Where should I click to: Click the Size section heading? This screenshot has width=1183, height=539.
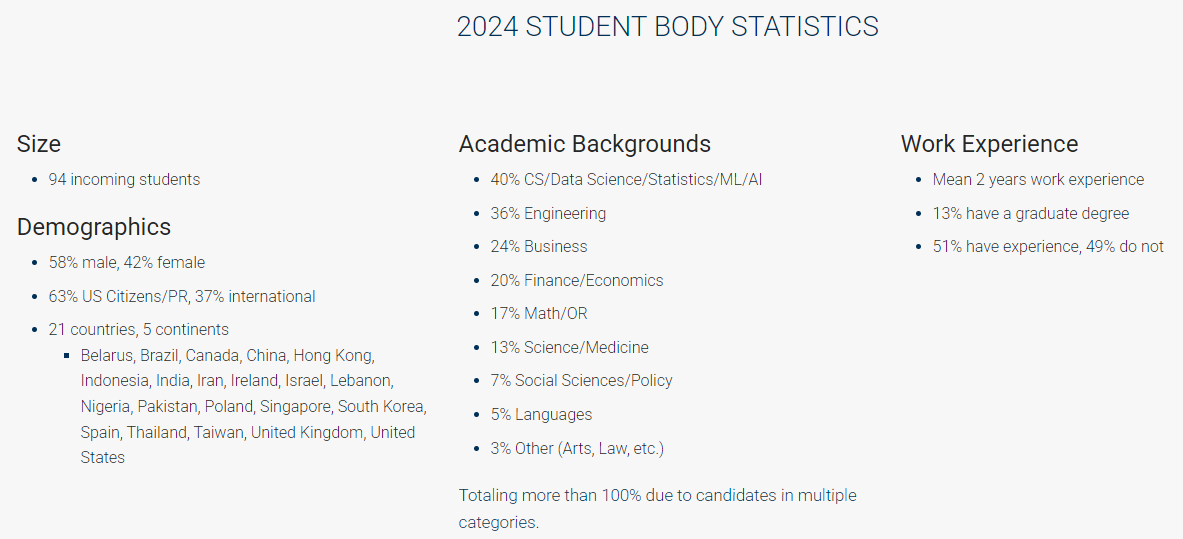39,144
